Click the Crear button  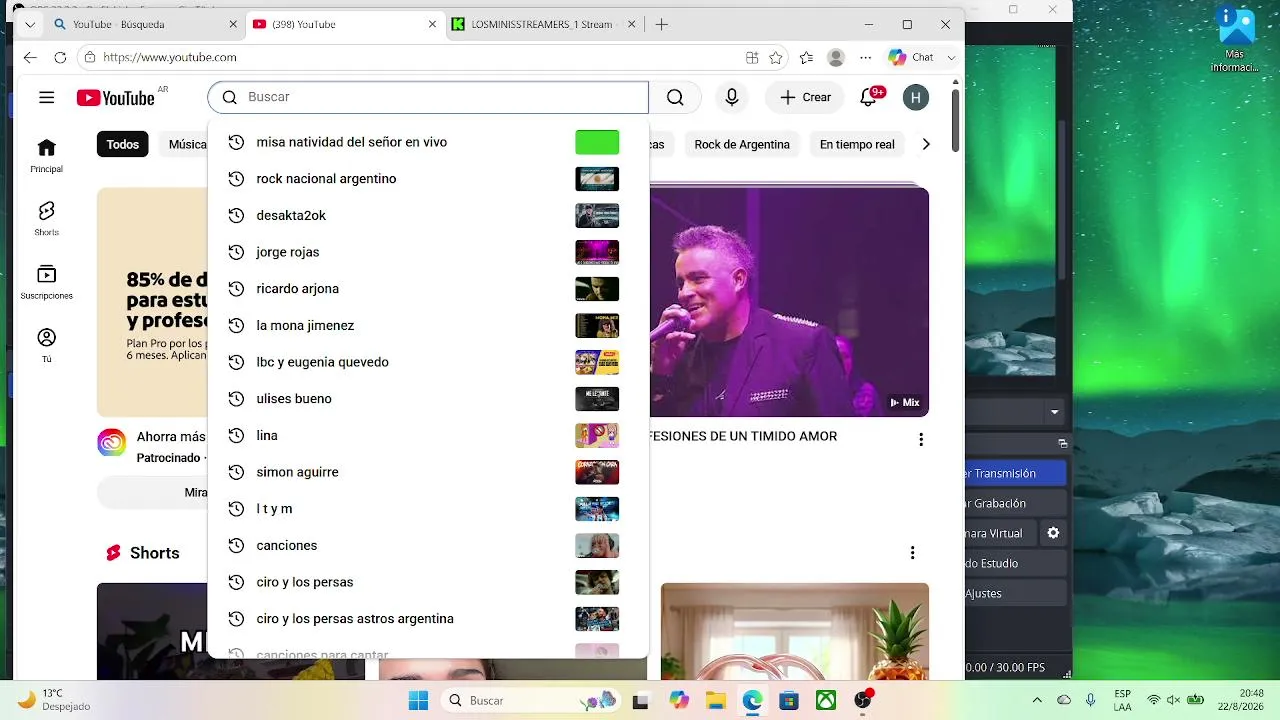(805, 97)
